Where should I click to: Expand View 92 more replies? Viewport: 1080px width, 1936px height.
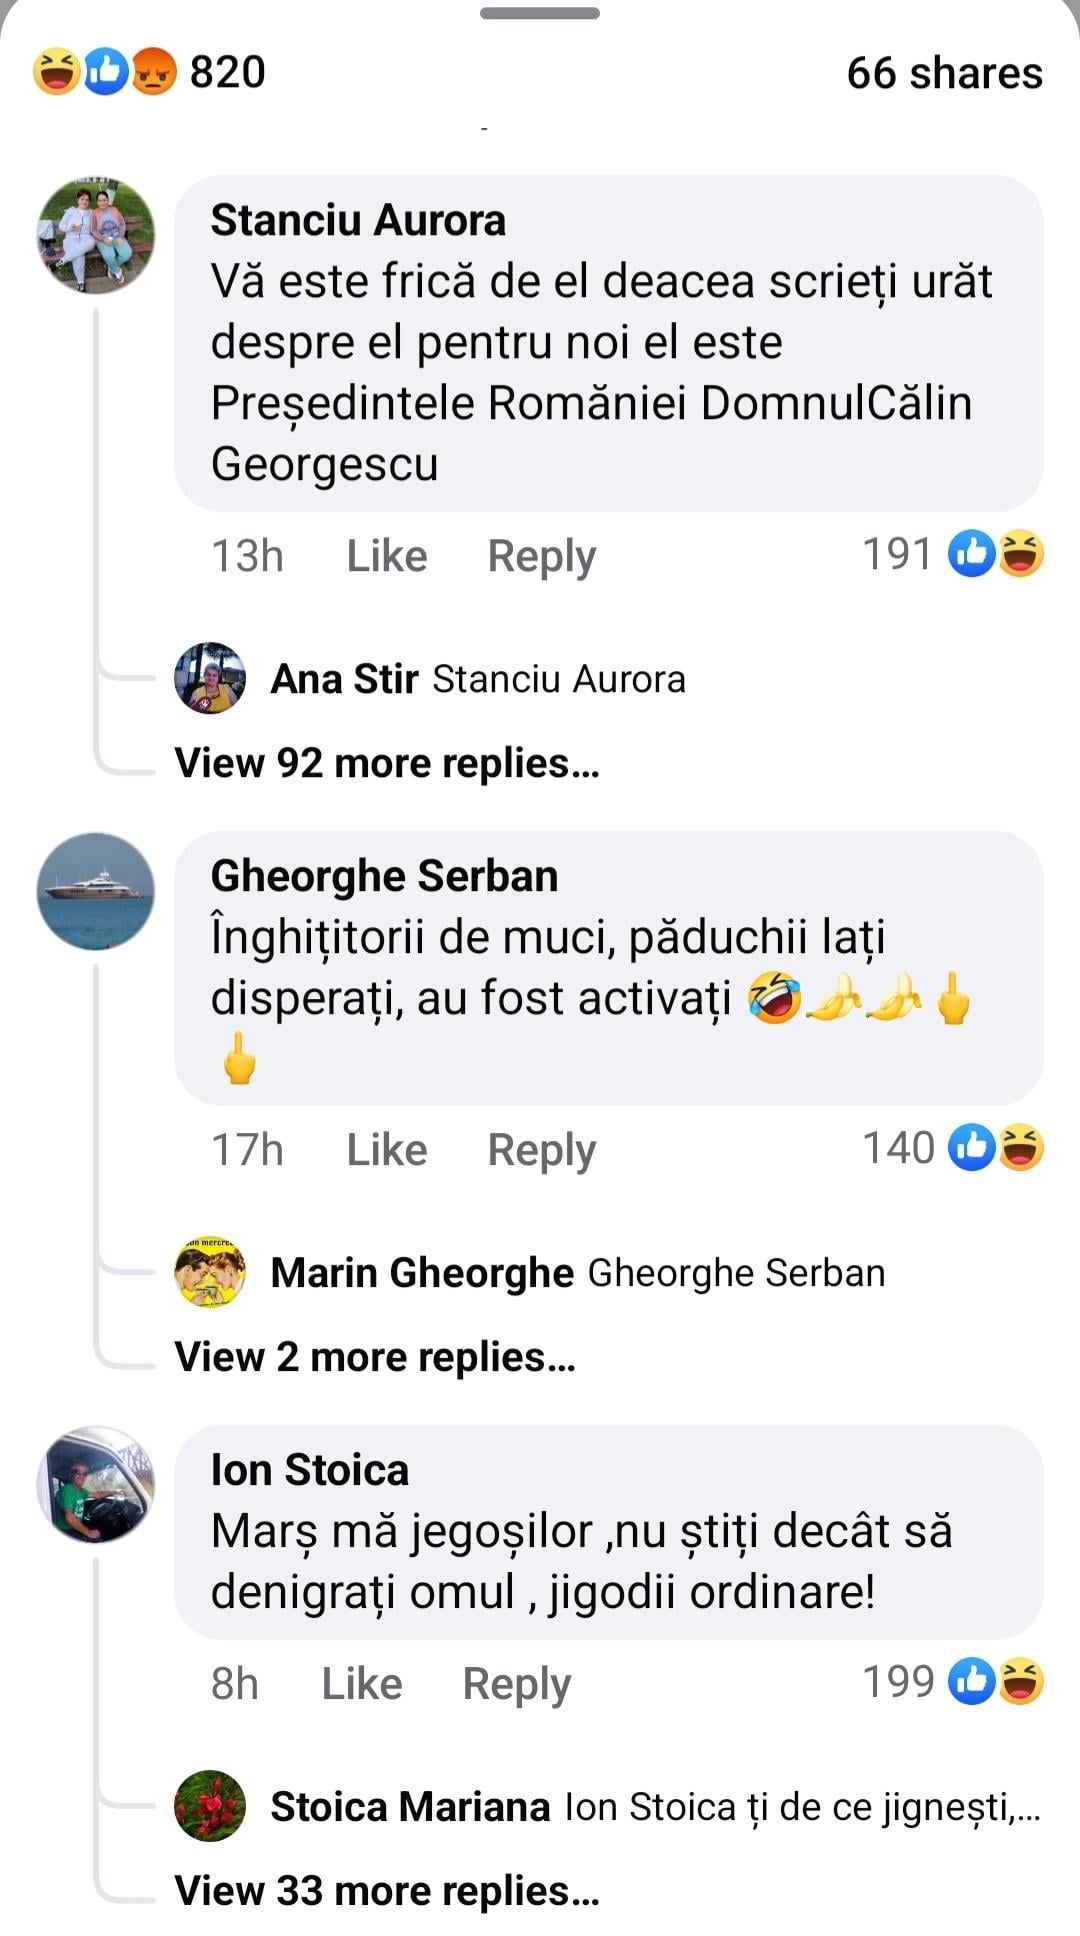[x=387, y=763]
